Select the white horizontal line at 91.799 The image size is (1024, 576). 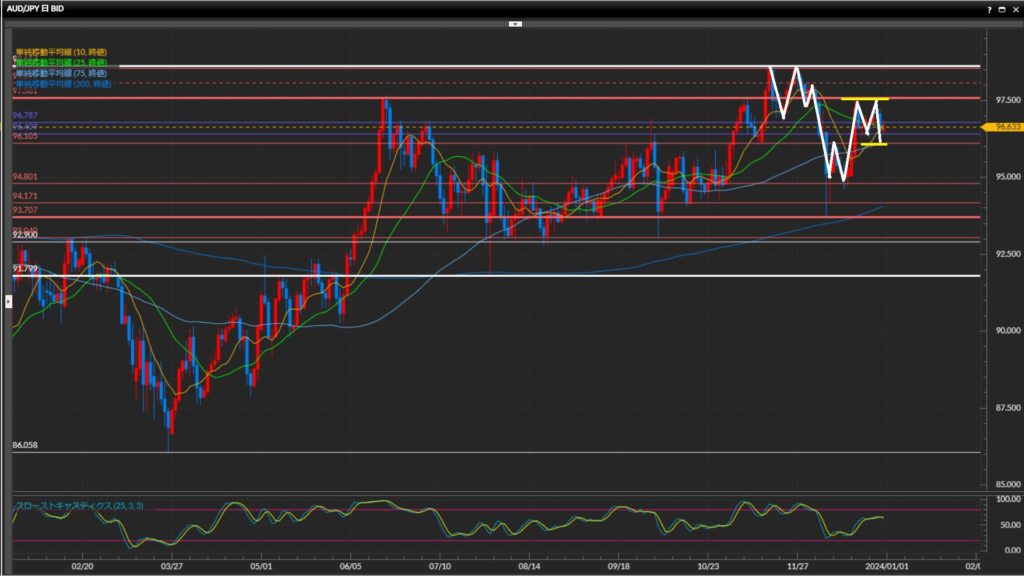500,276
